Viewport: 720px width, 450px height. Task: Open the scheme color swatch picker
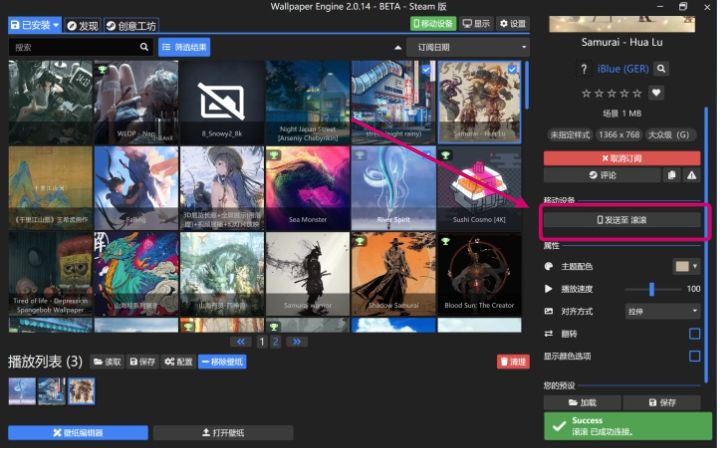(x=682, y=266)
